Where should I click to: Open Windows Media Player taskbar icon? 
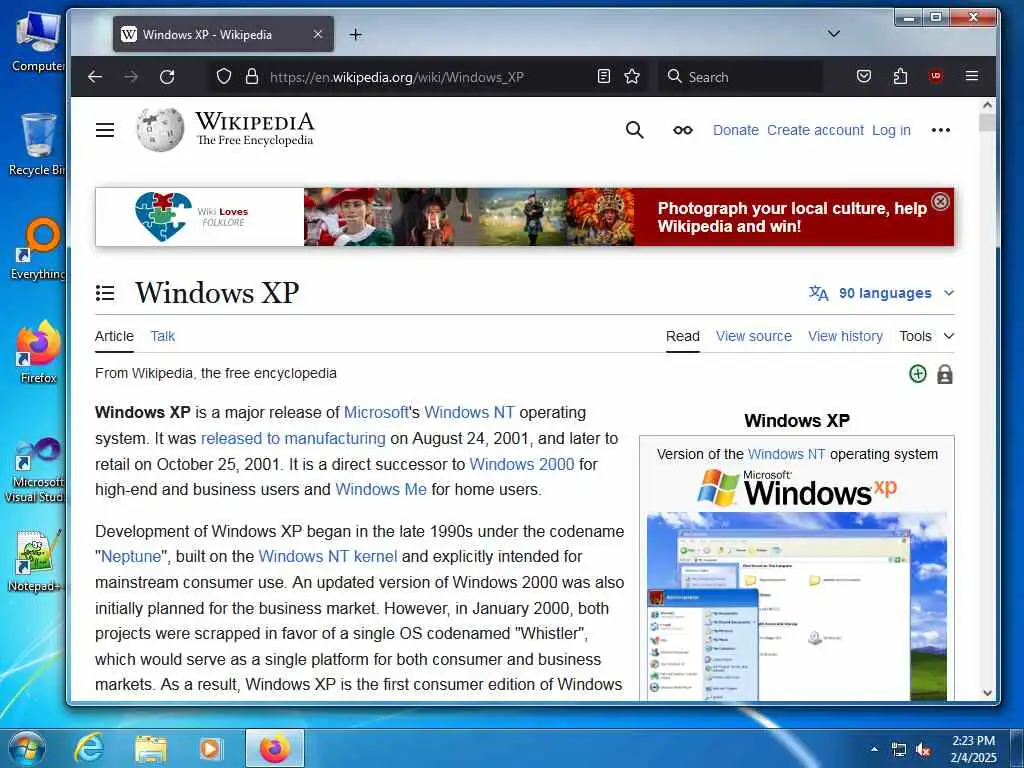(212, 748)
